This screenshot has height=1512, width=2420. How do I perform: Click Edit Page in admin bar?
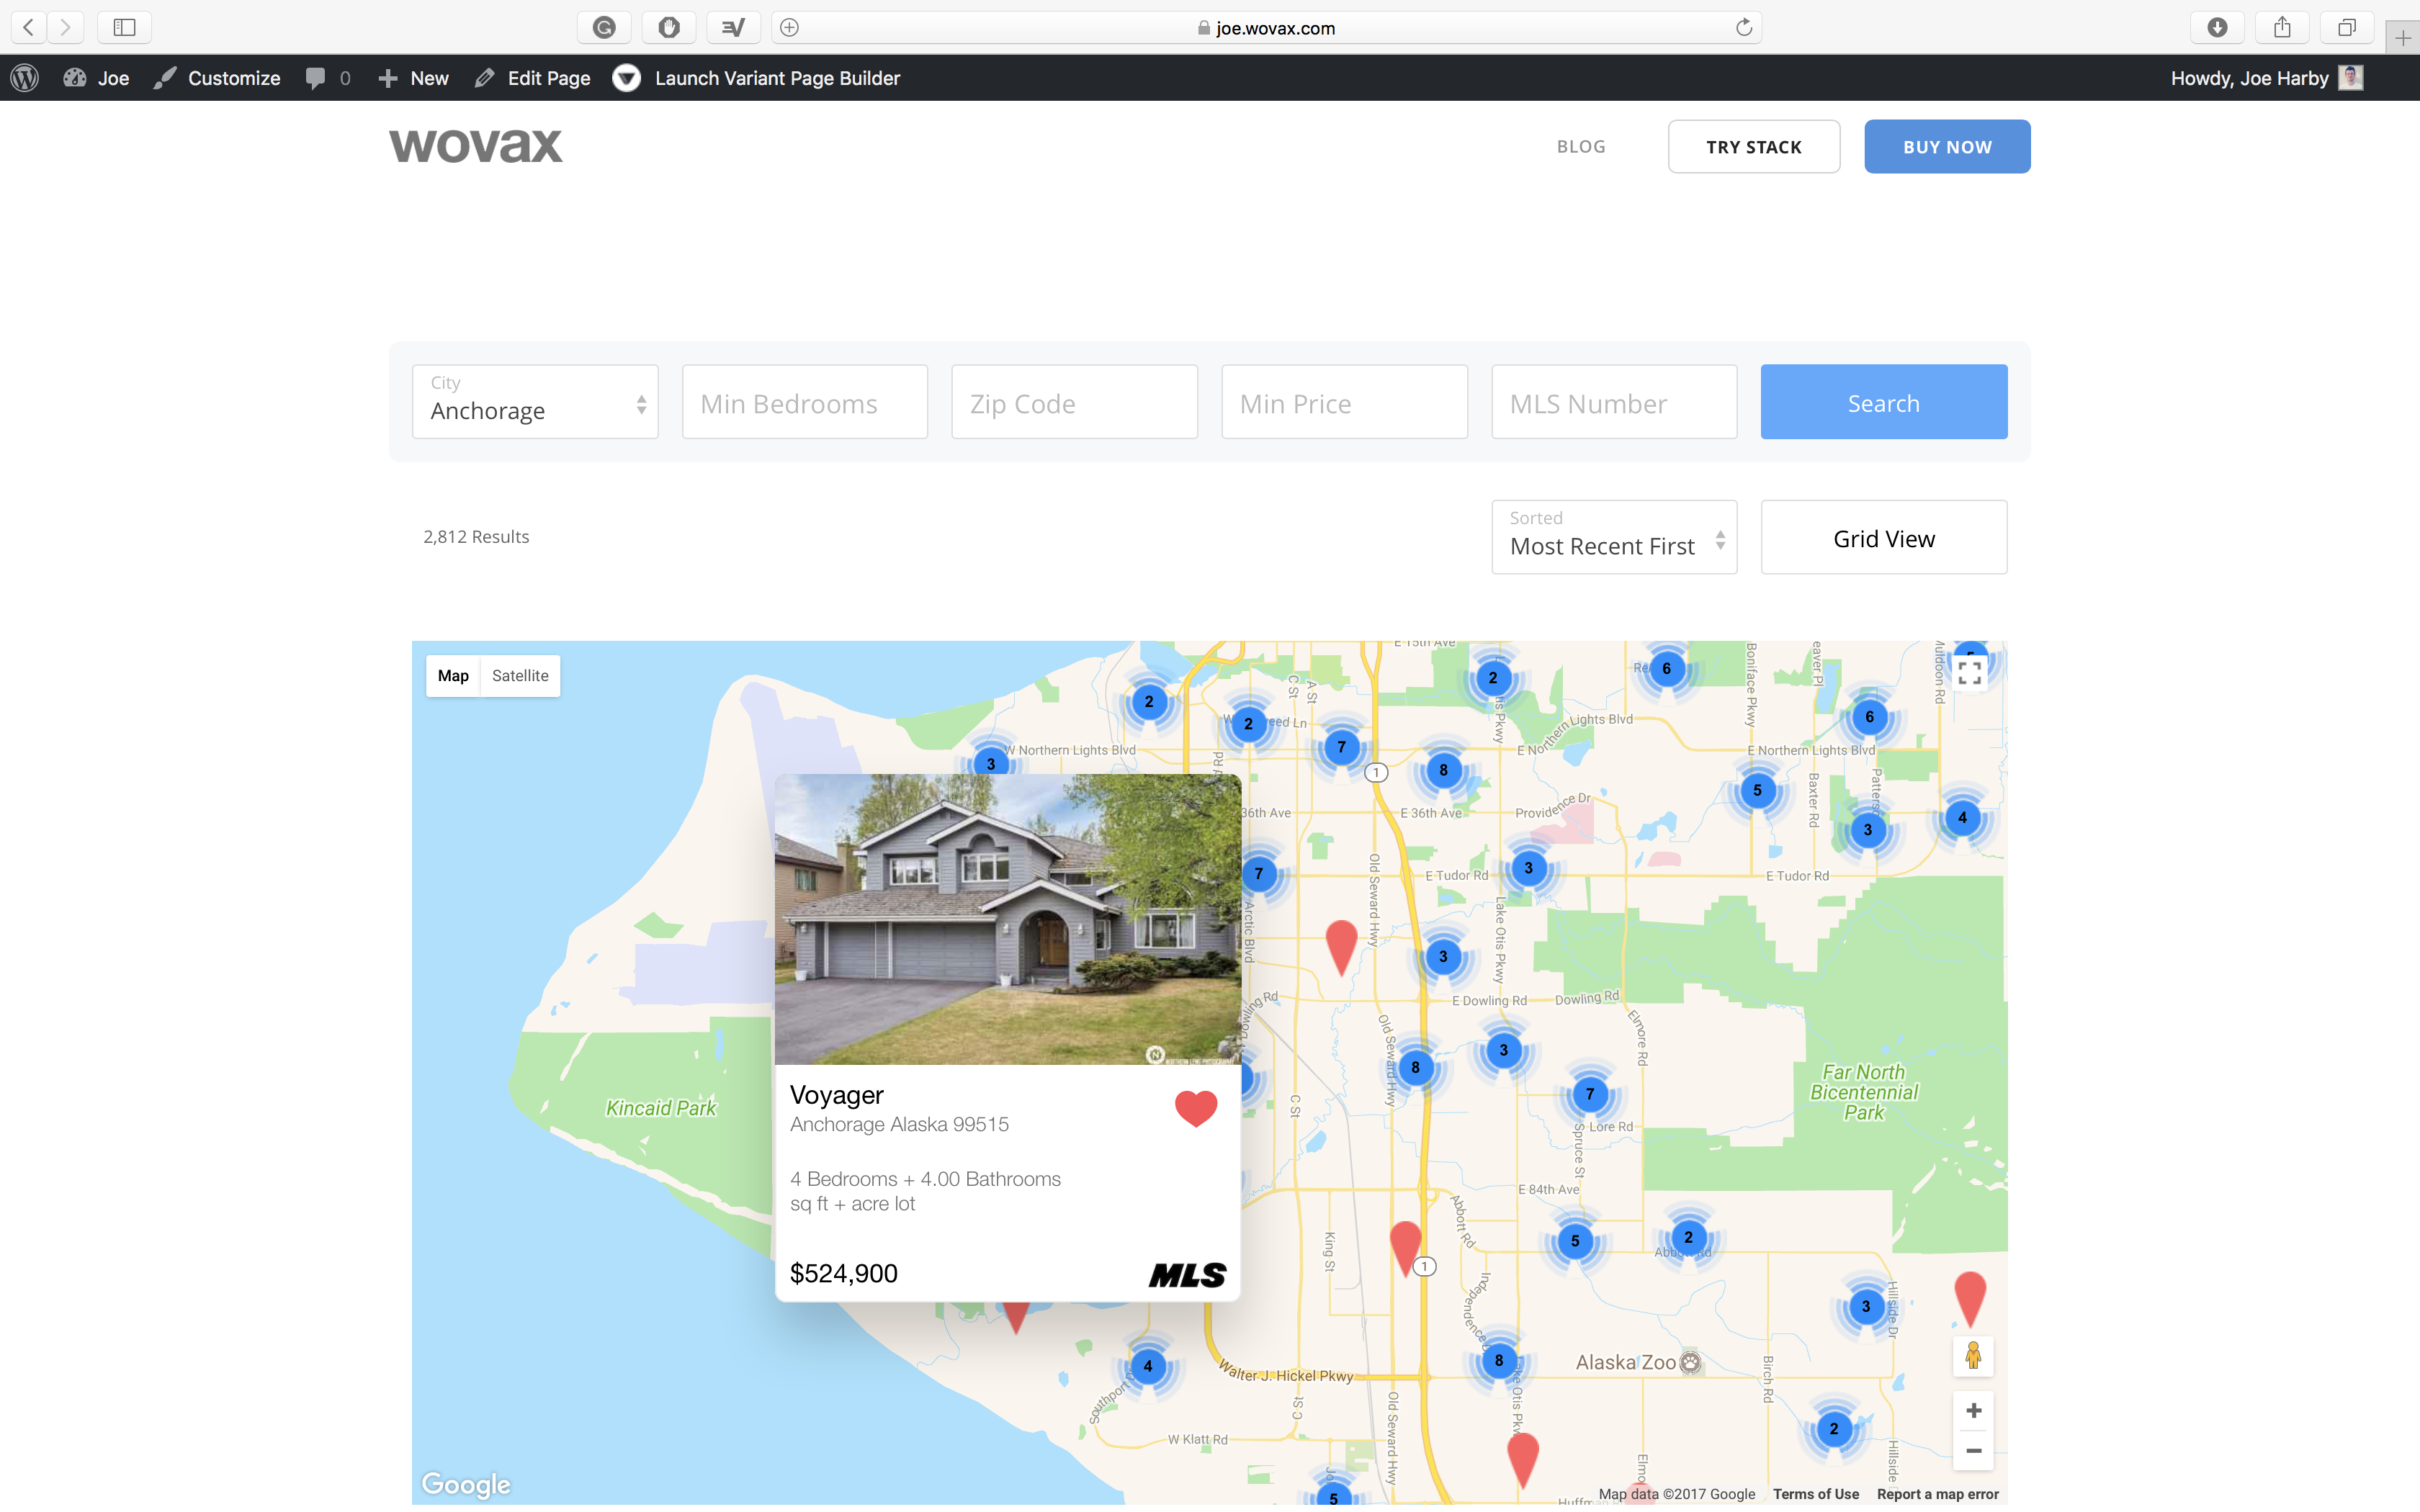coord(533,78)
